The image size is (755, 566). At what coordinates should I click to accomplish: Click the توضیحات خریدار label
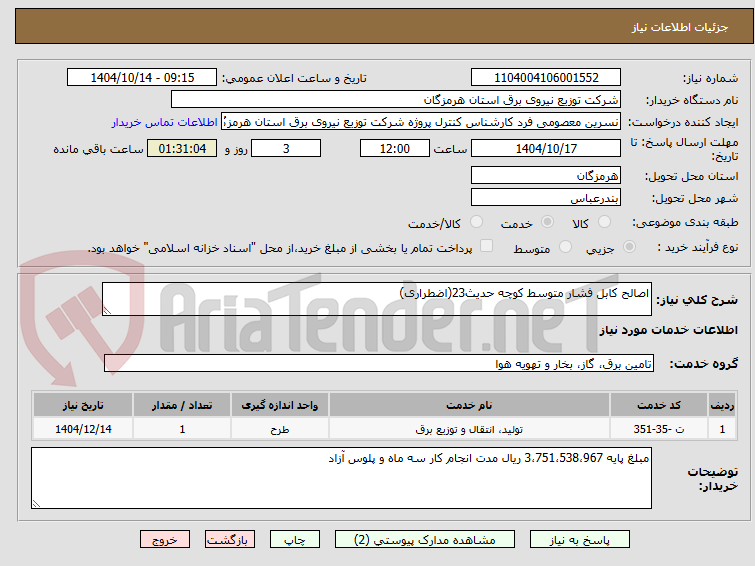tap(713, 478)
